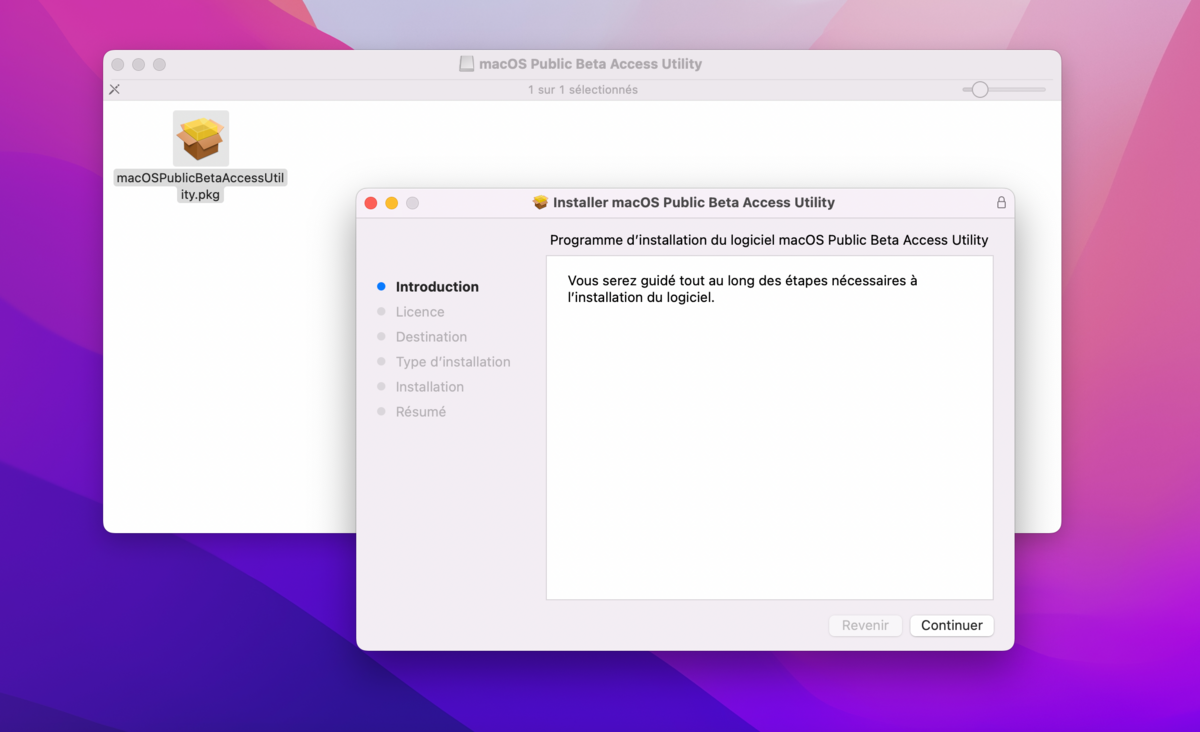The image size is (1200, 732).
Task: Select the Résumé step in sidebar
Action: 421,412
